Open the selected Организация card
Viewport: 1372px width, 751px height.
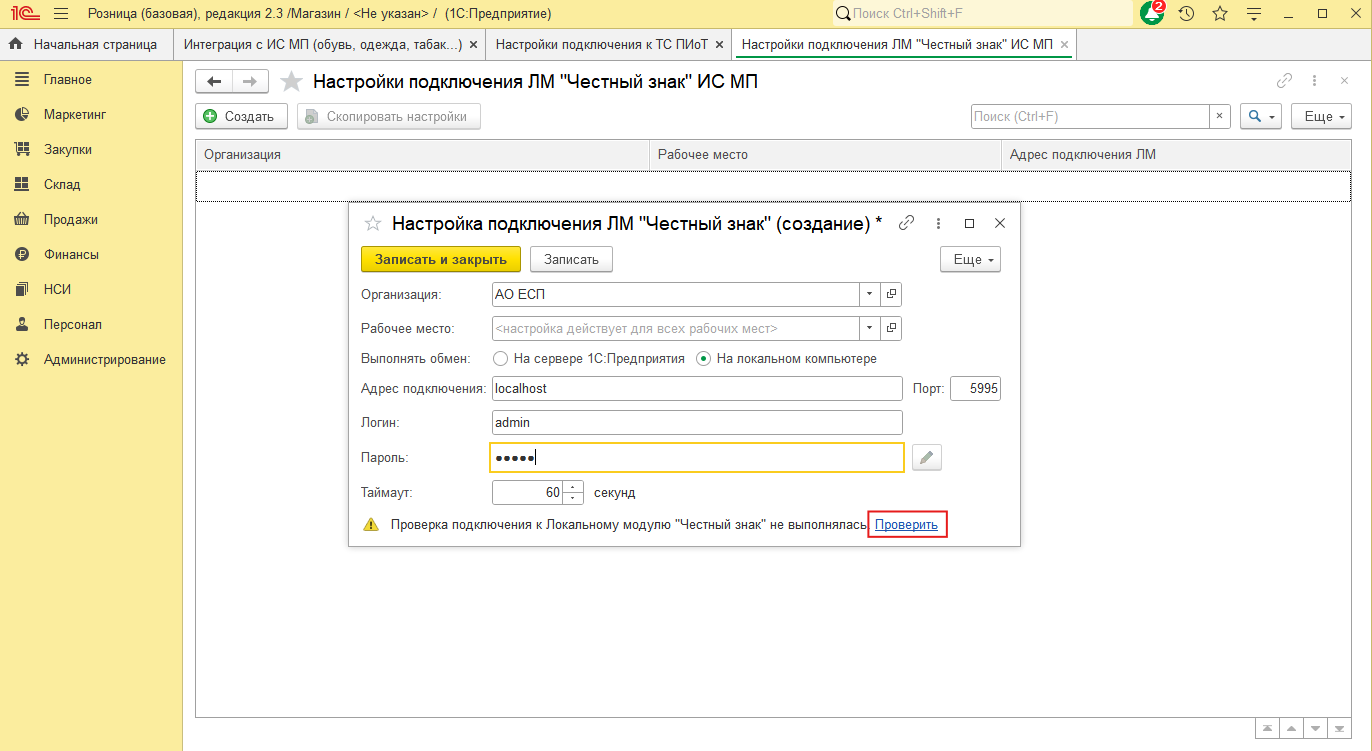click(x=892, y=295)
